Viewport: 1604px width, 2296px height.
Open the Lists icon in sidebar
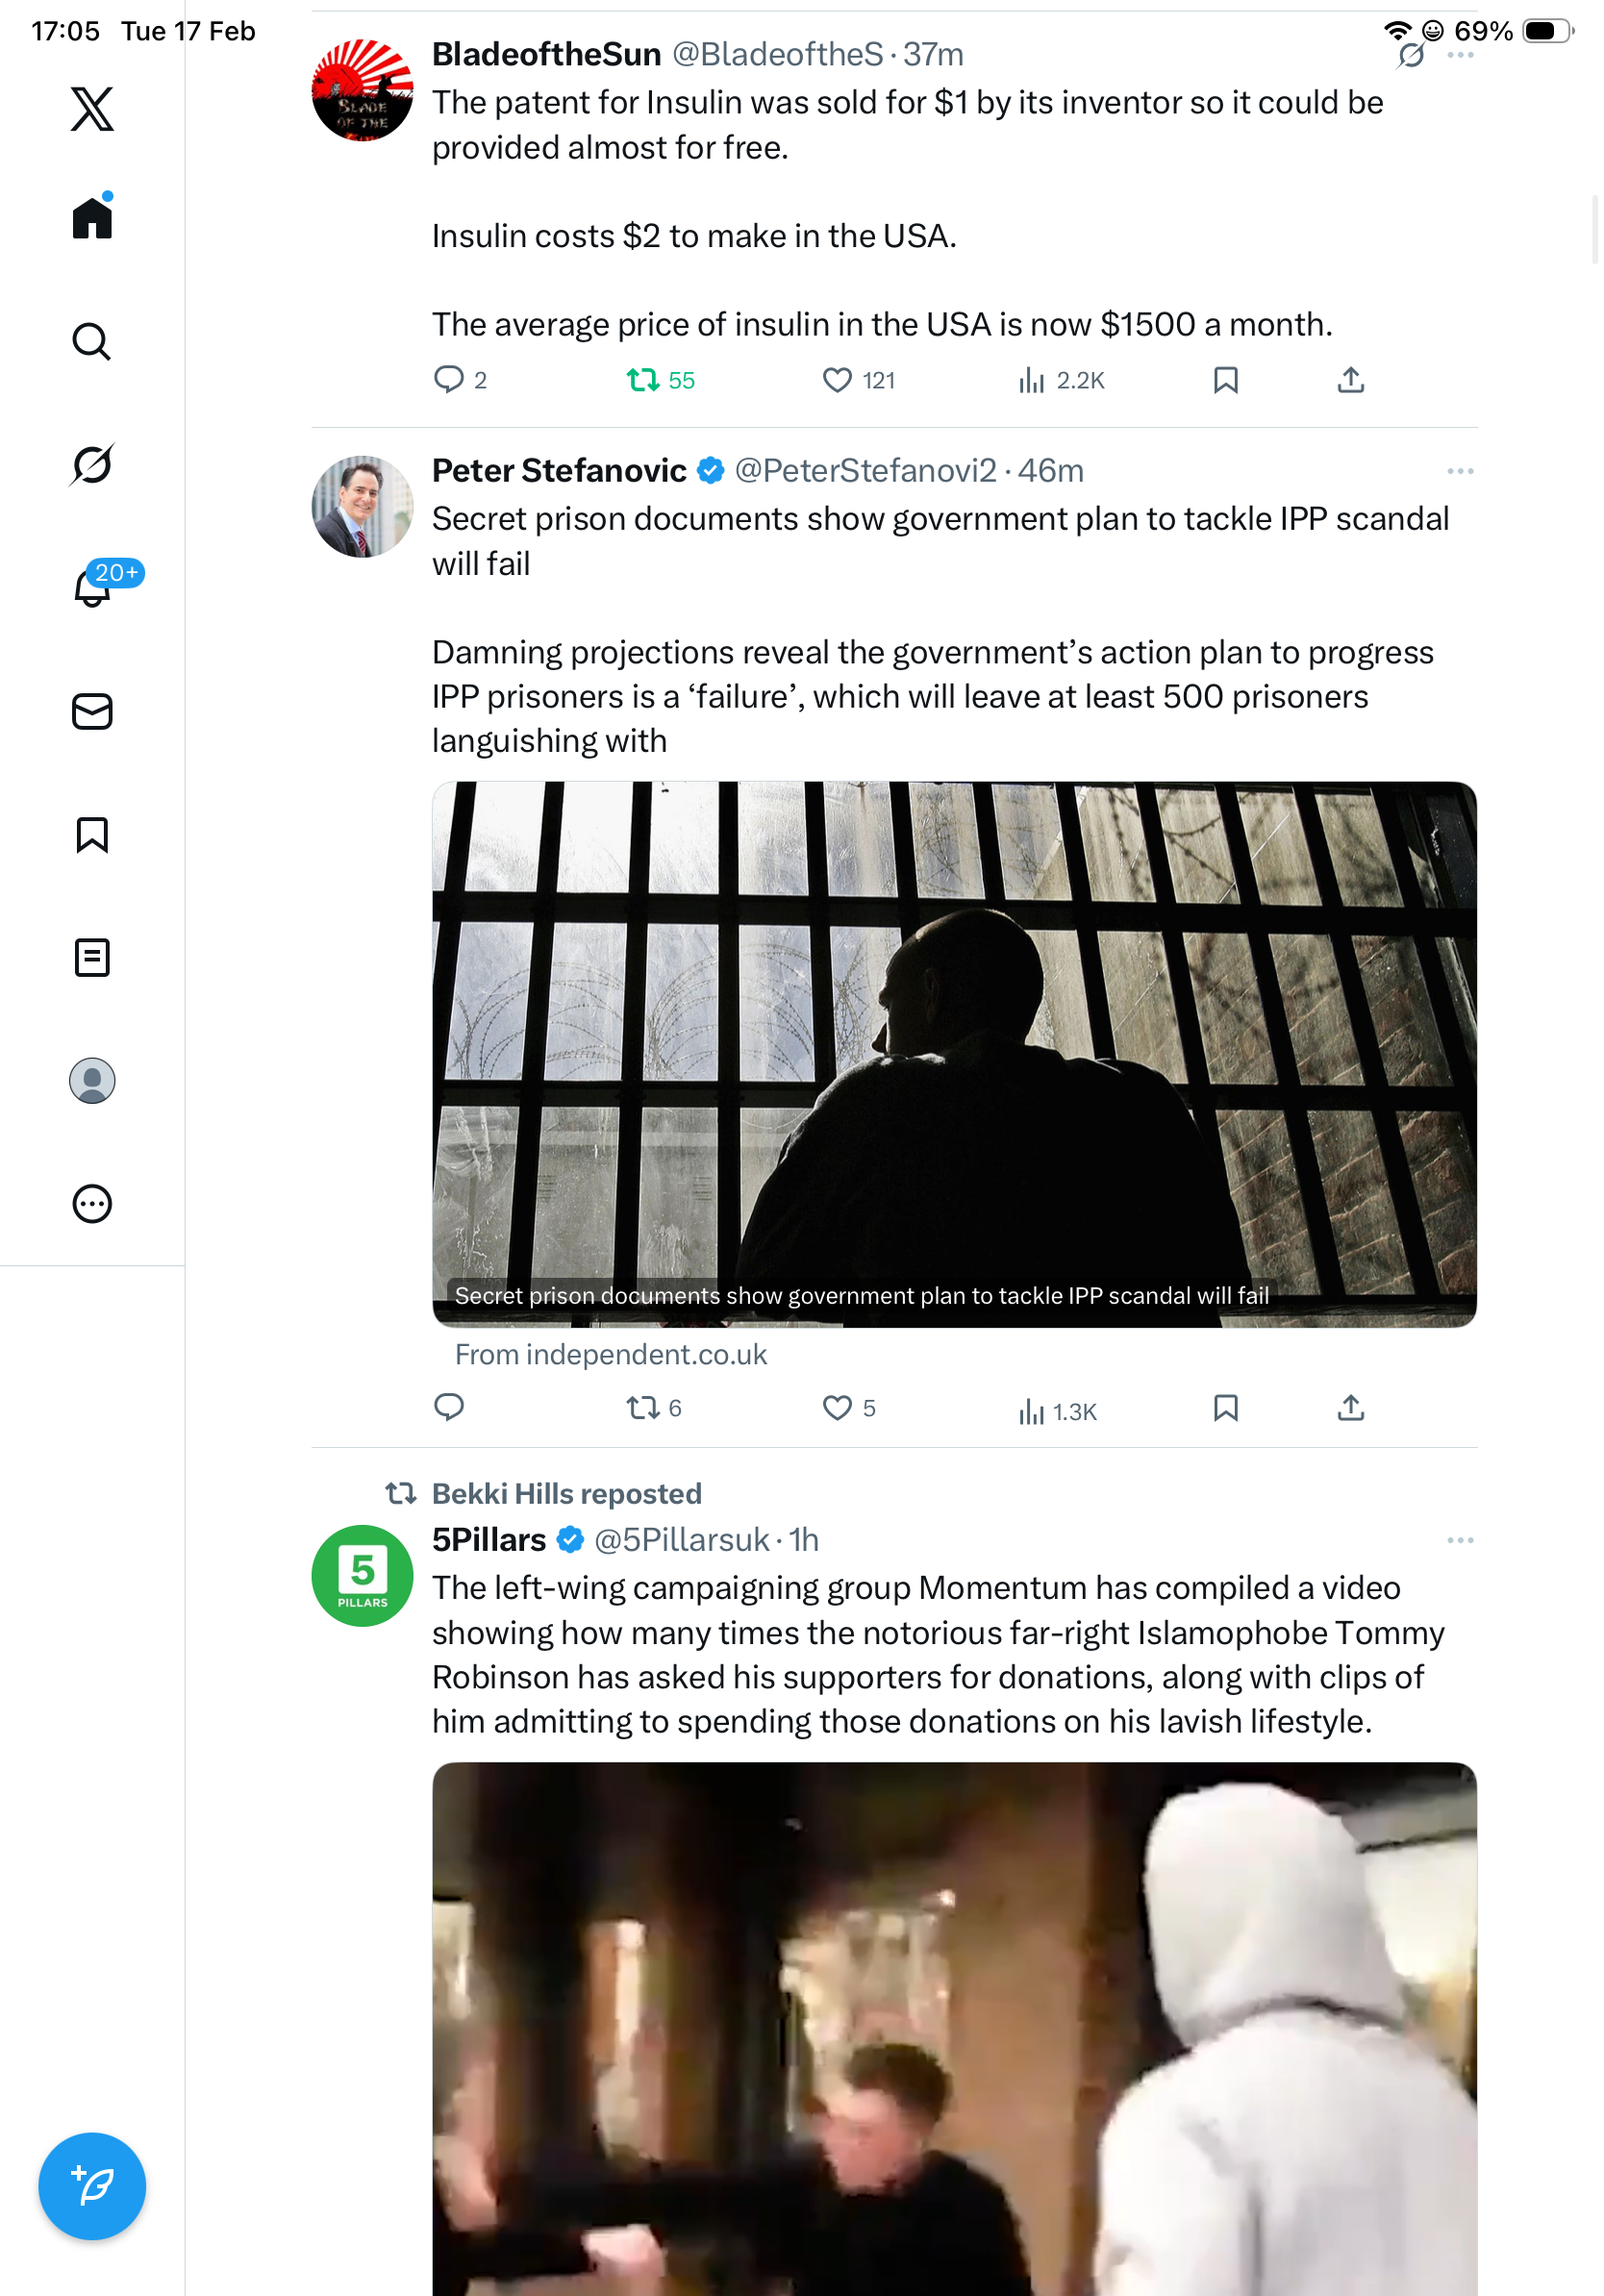point(92,958)
